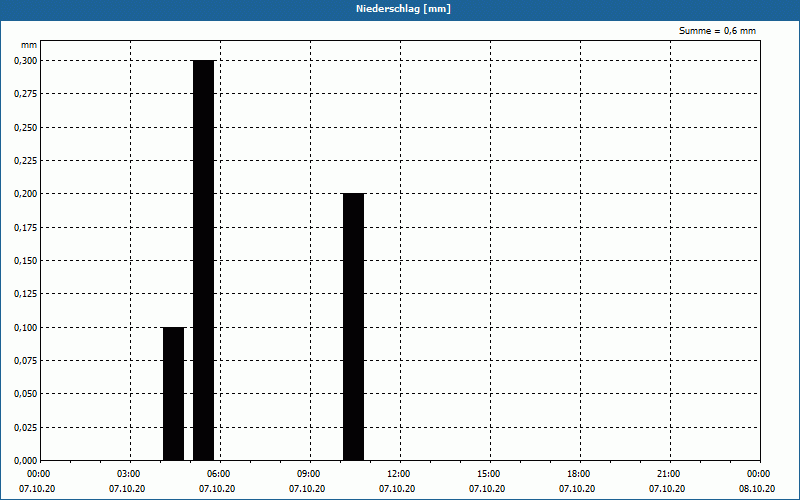Image resolution: width=800 pixels, height=500 pixels.
Task: Click the 0,175 y-axis label
Action: pos(25,228)
